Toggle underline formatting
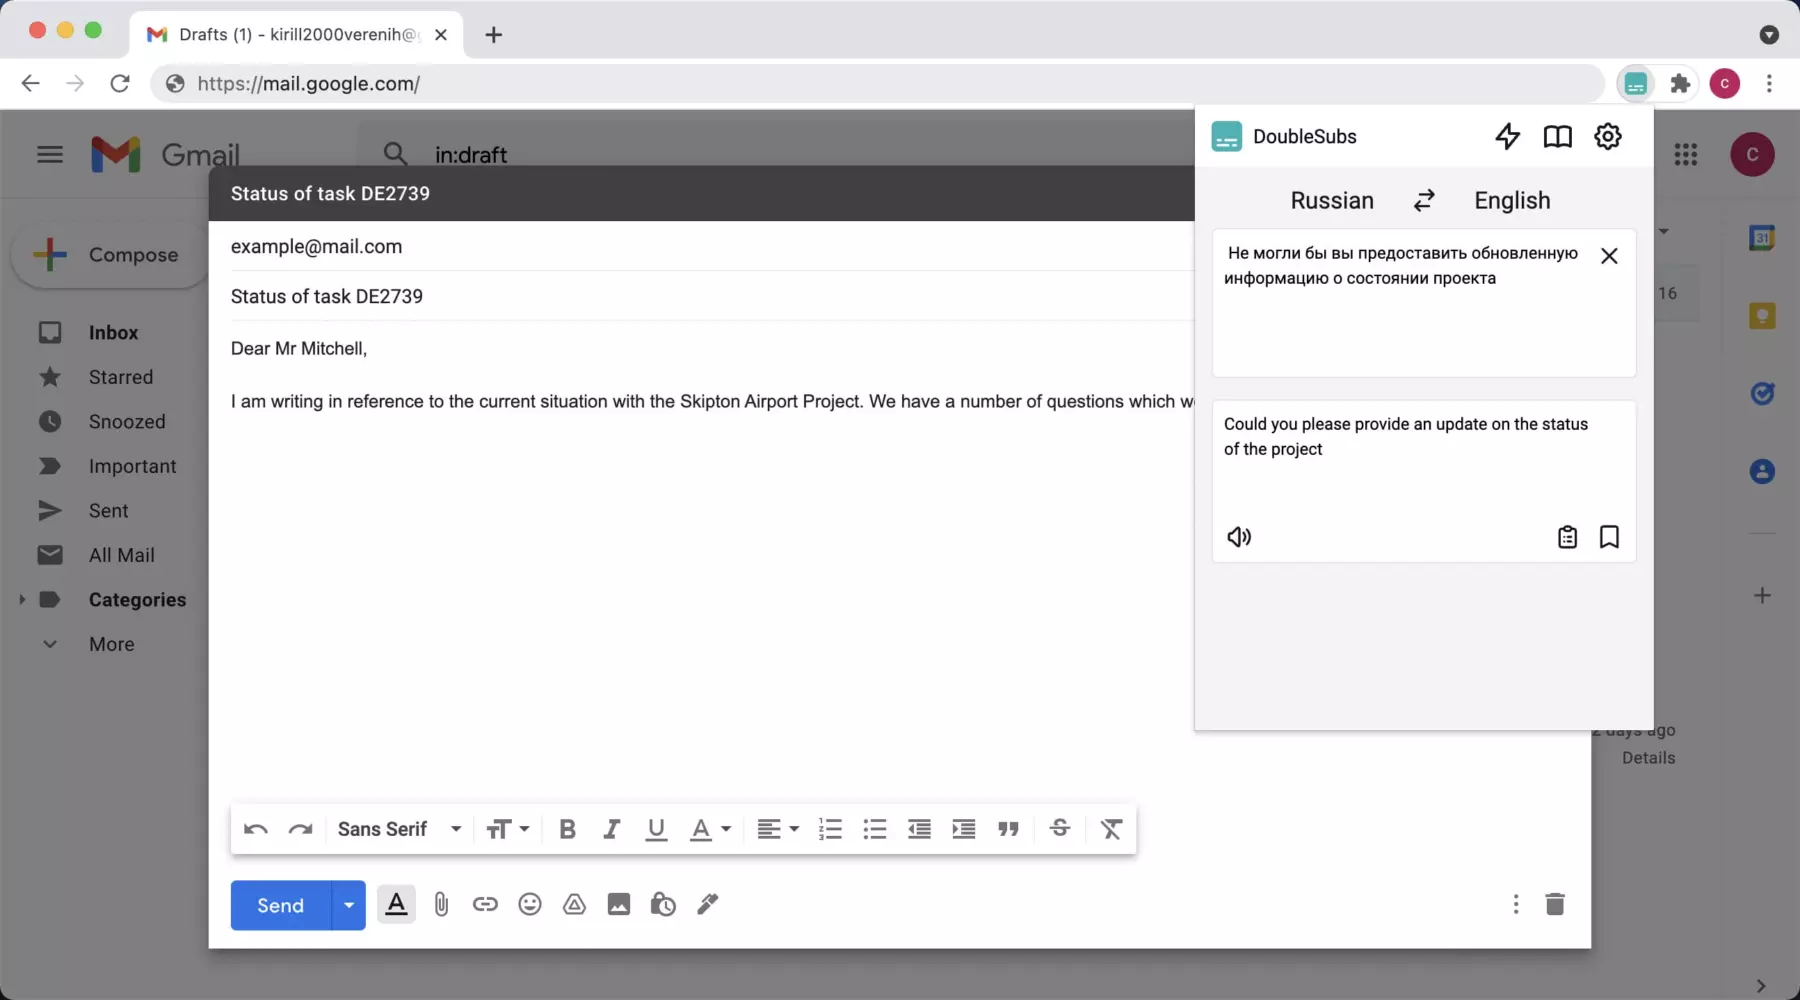 656,829
